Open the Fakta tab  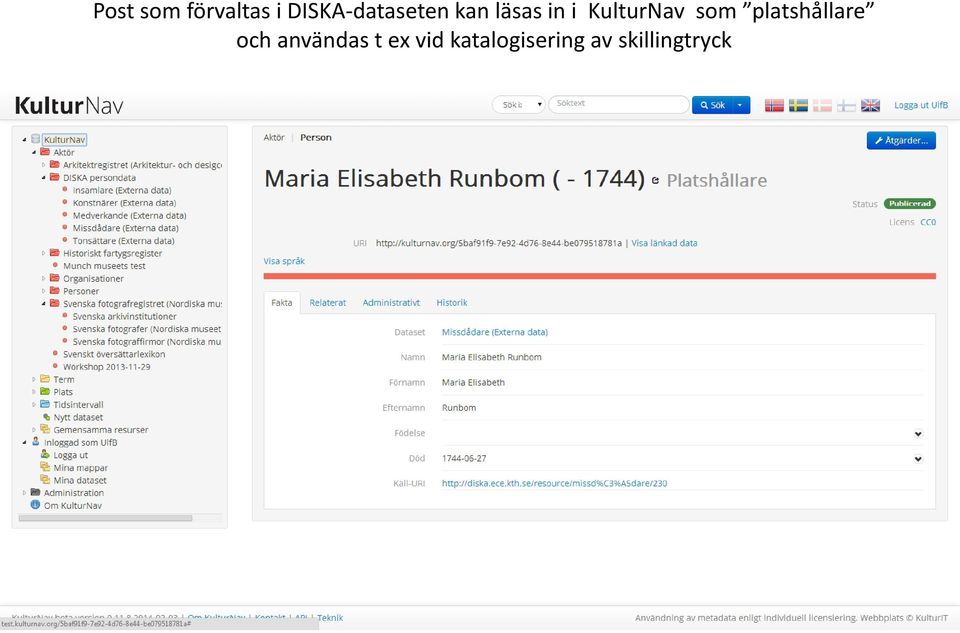click(282, 302)
